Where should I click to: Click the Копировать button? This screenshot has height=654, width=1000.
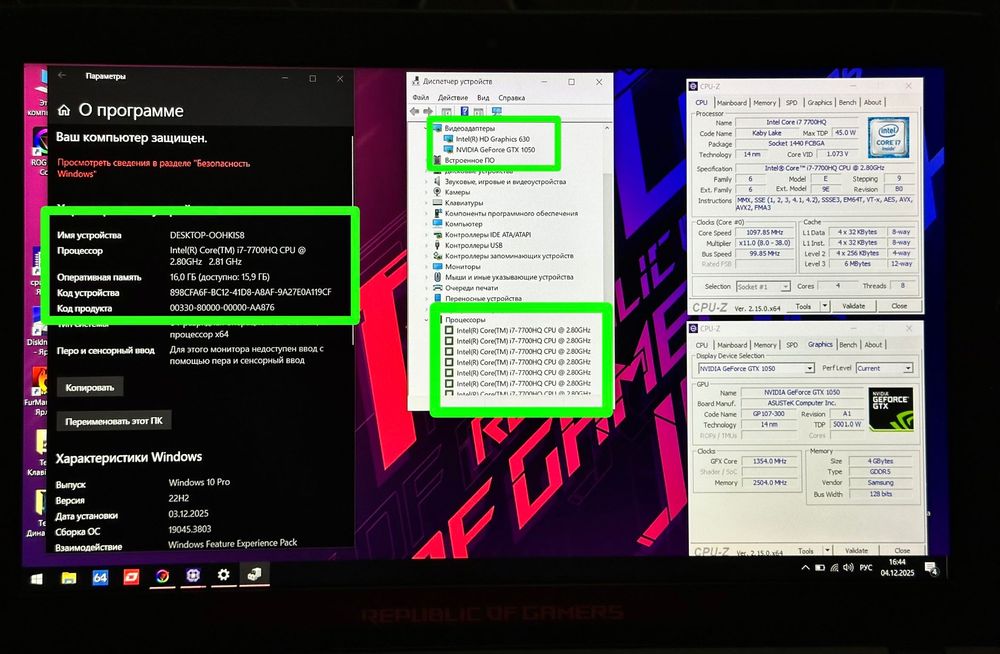(x=90, y=387)
